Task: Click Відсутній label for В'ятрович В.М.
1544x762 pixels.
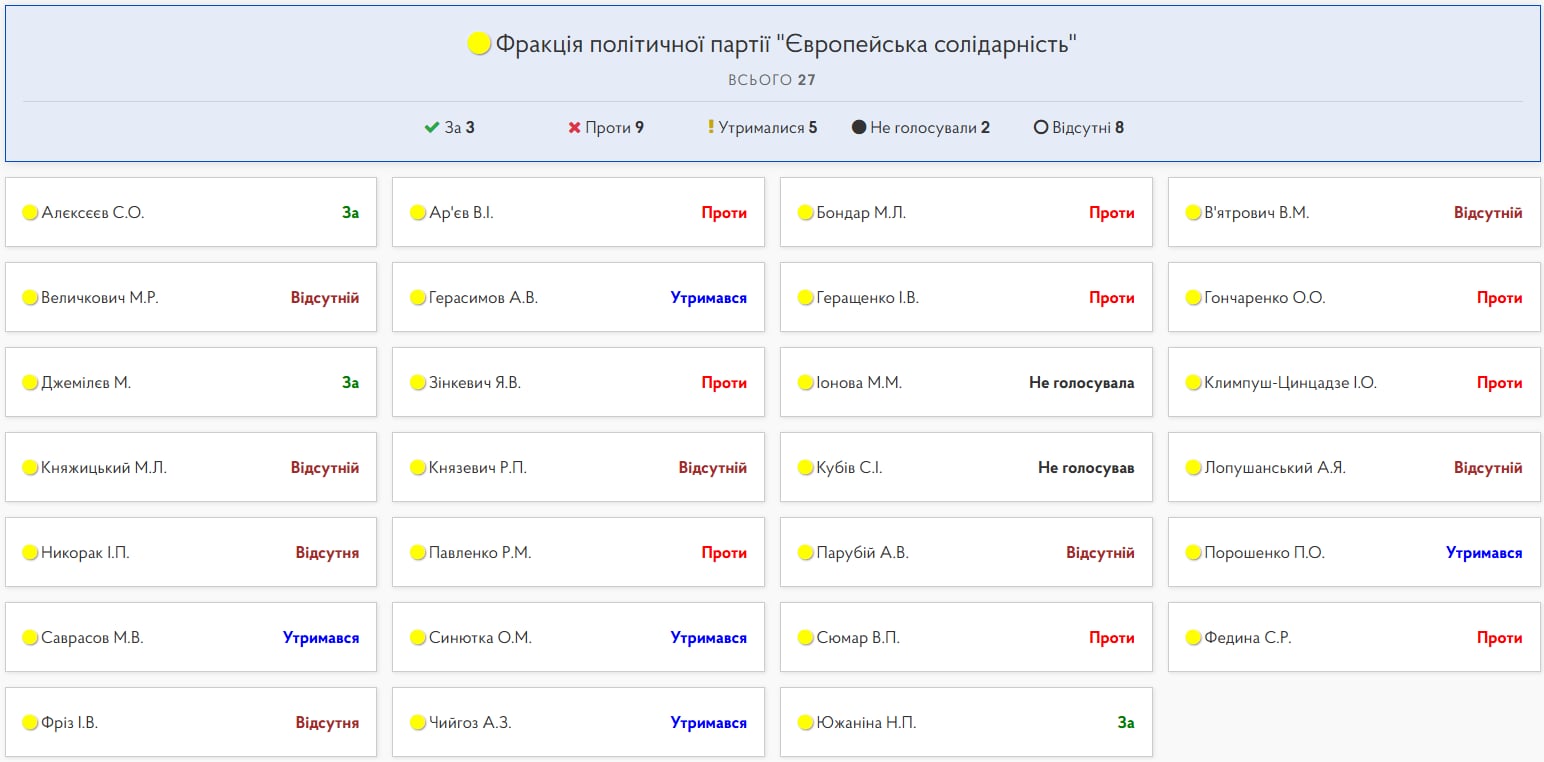Action: click(x=1487, y=213)
